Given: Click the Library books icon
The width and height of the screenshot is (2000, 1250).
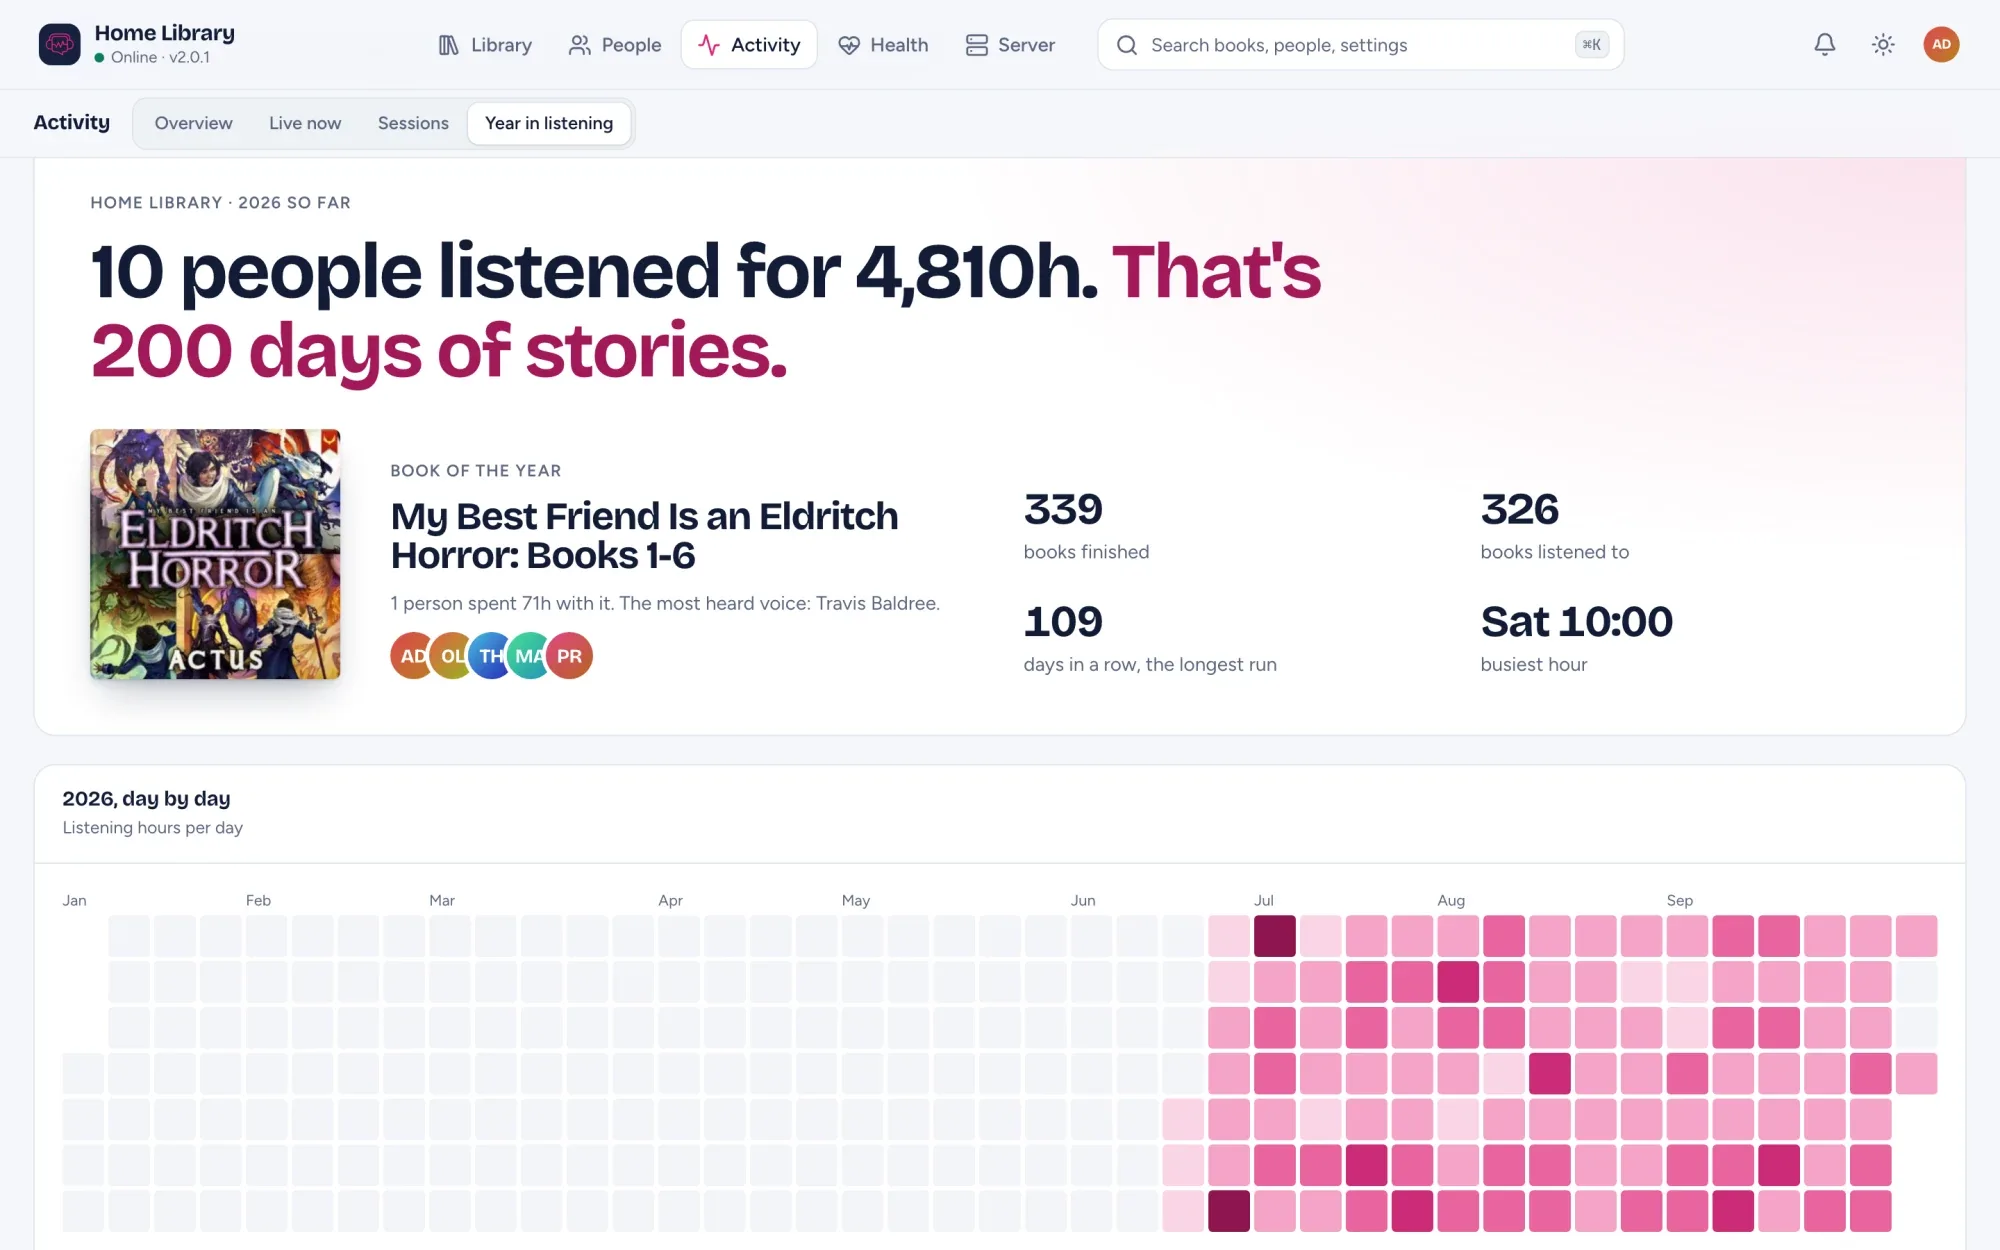Looking at the screenshot, I should point(448,45).
